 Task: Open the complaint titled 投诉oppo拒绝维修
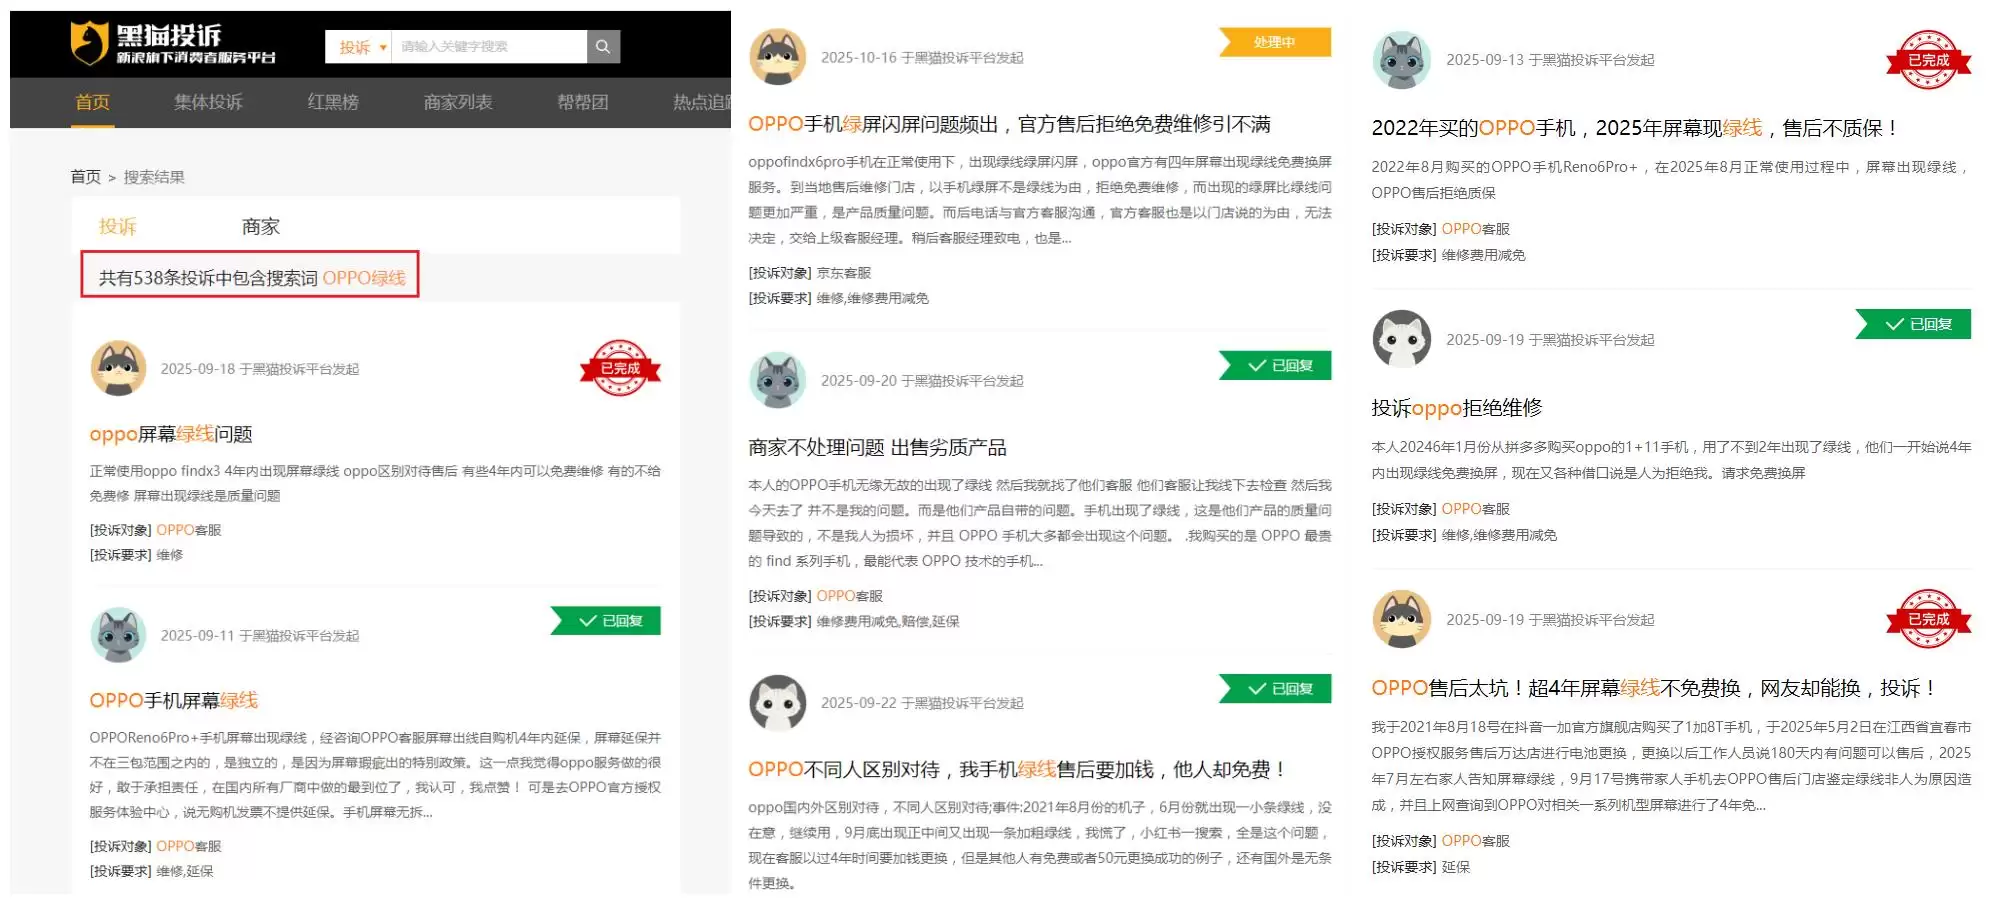1456,408
